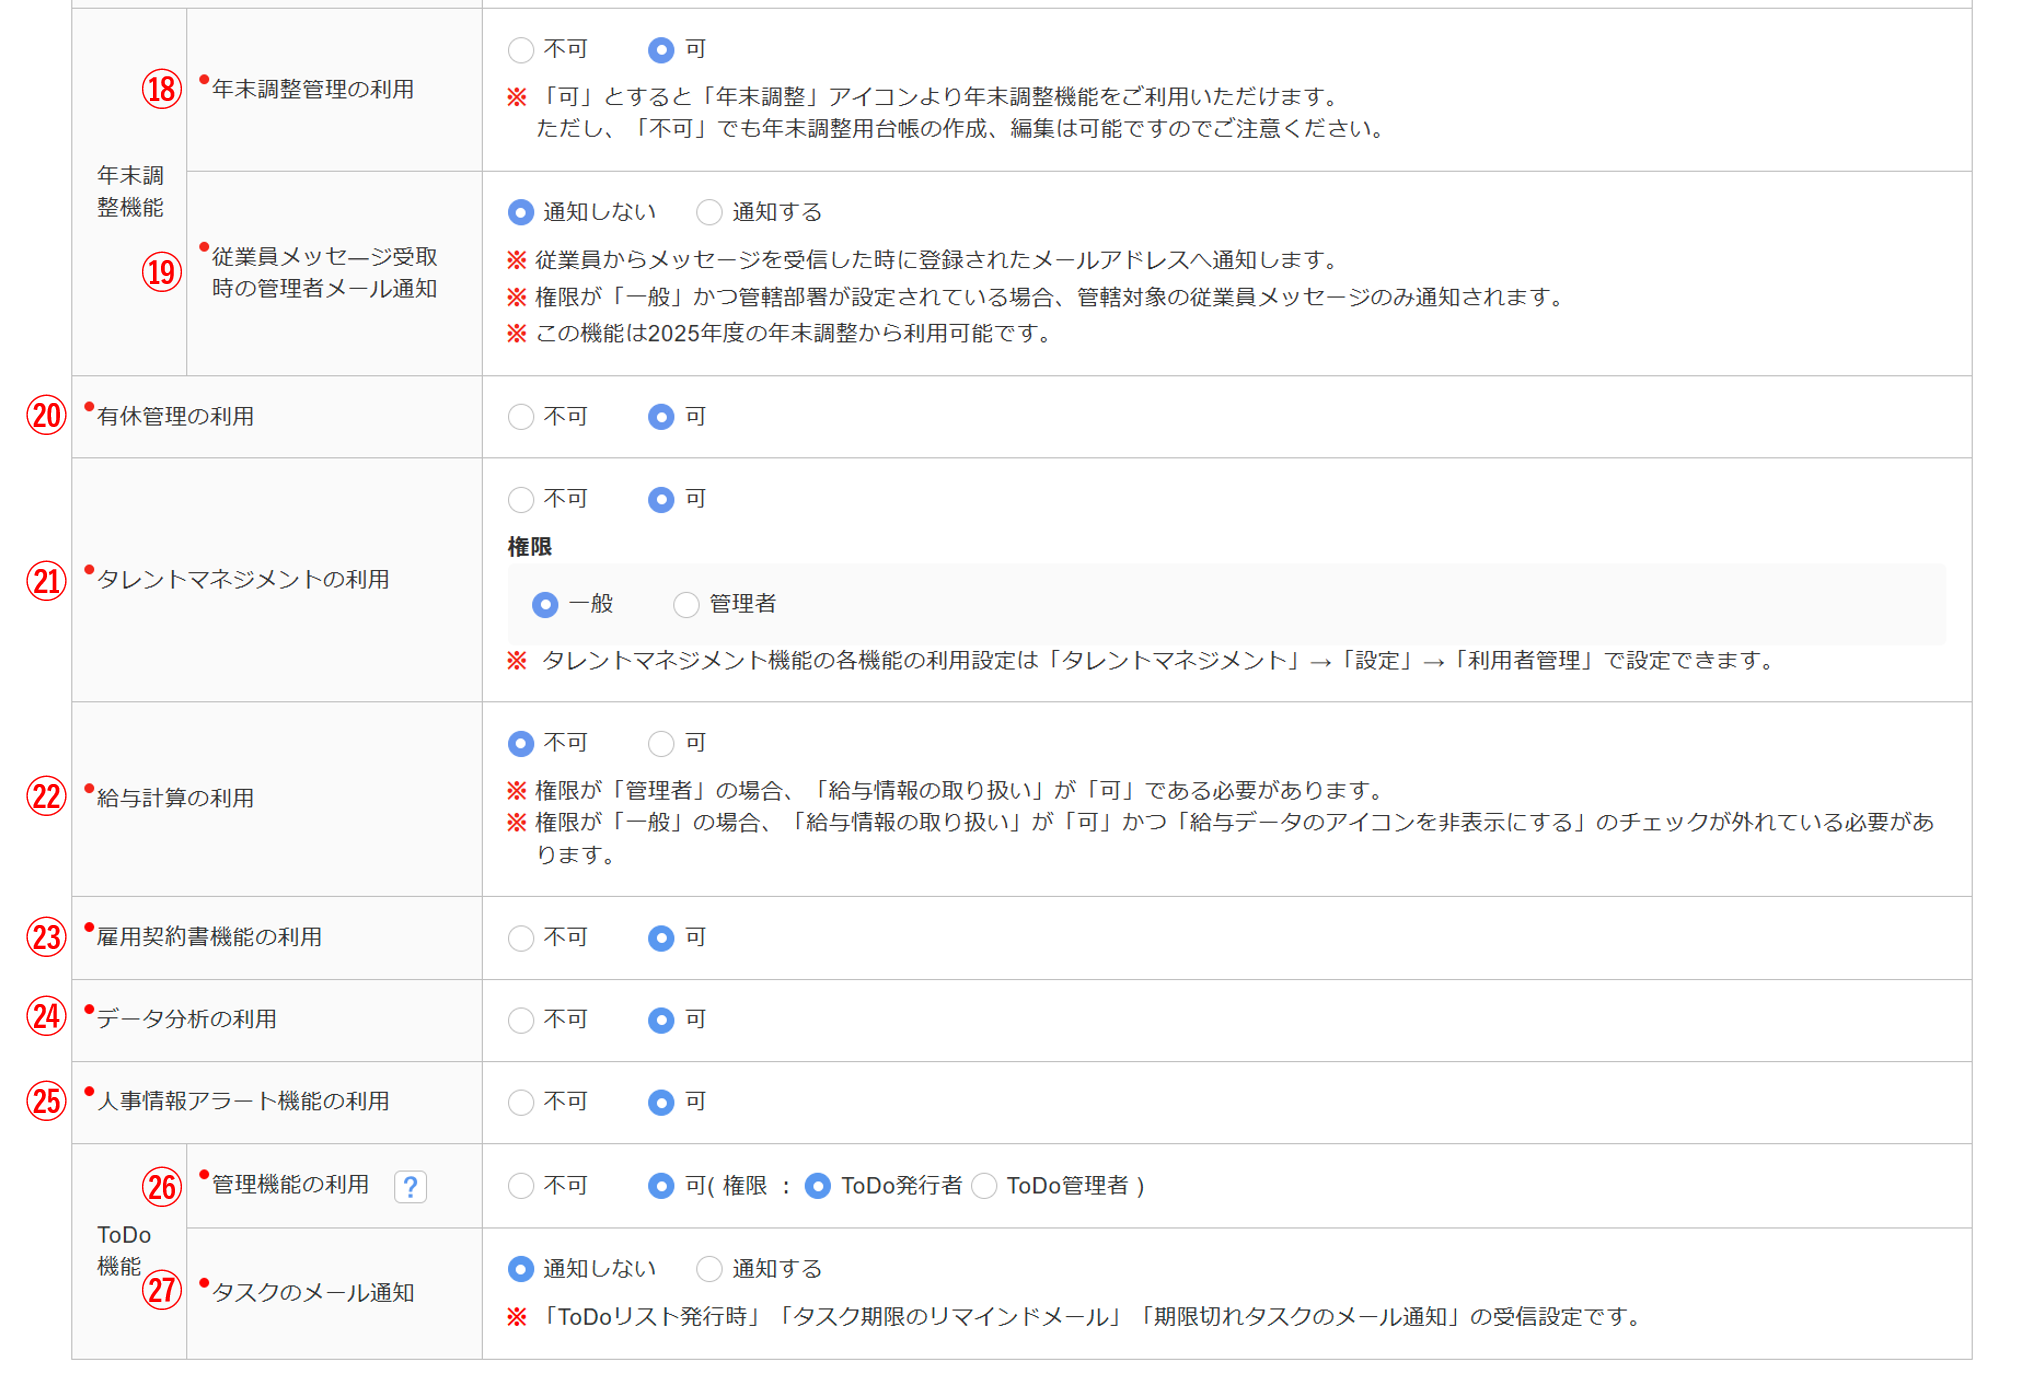
Task: Set ToDo 管理機能の利用 to 不可
Action: tap(520, 1186)
